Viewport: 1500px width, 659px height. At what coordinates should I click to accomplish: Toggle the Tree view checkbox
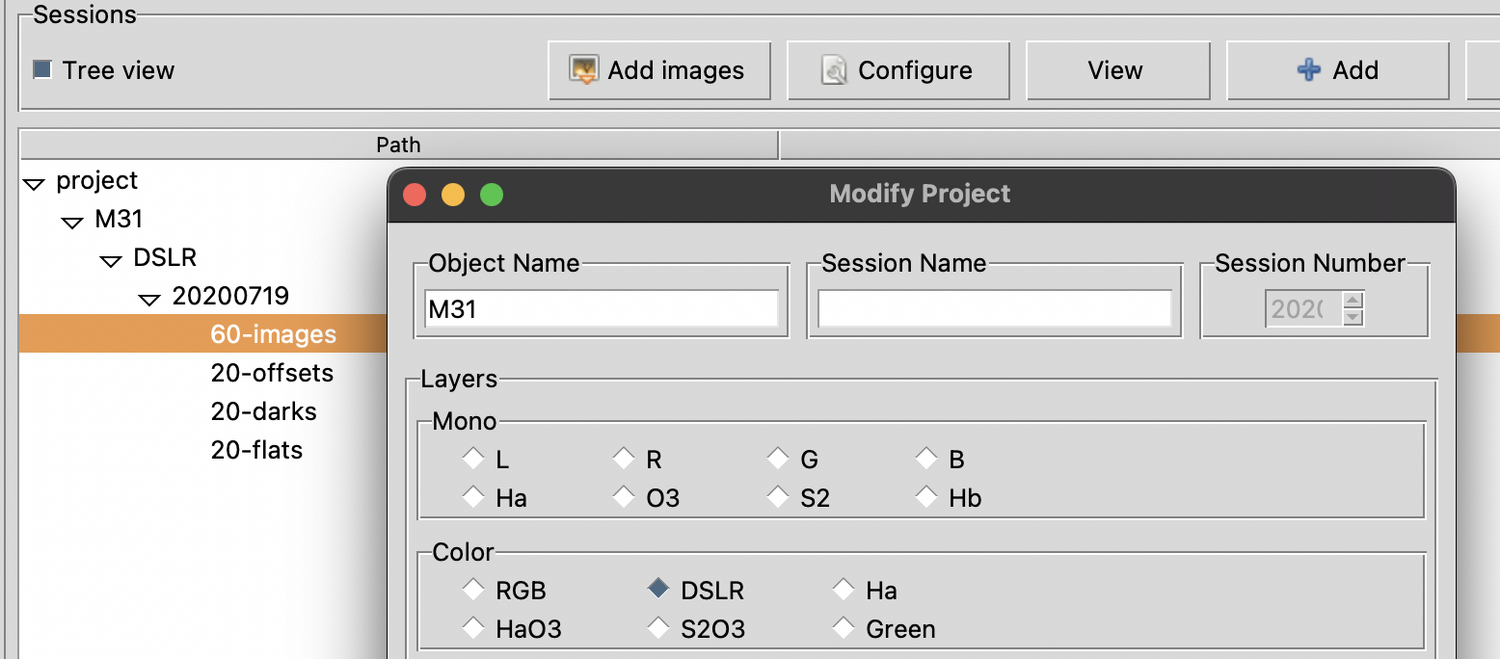pyautogui.click(x=43, y=70)
